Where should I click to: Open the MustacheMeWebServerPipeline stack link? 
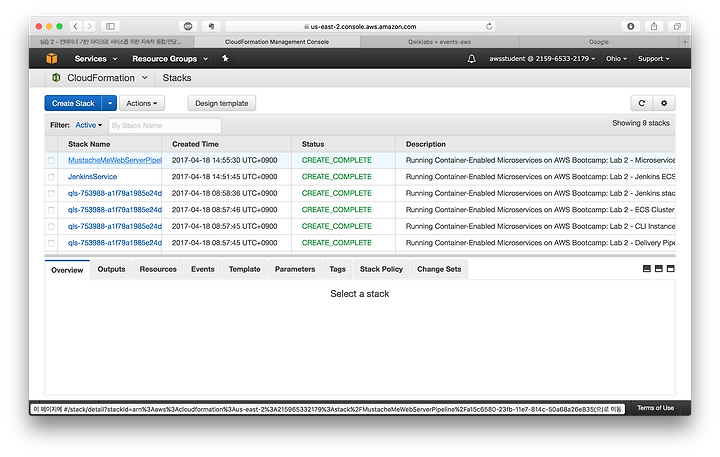point(115,160)
